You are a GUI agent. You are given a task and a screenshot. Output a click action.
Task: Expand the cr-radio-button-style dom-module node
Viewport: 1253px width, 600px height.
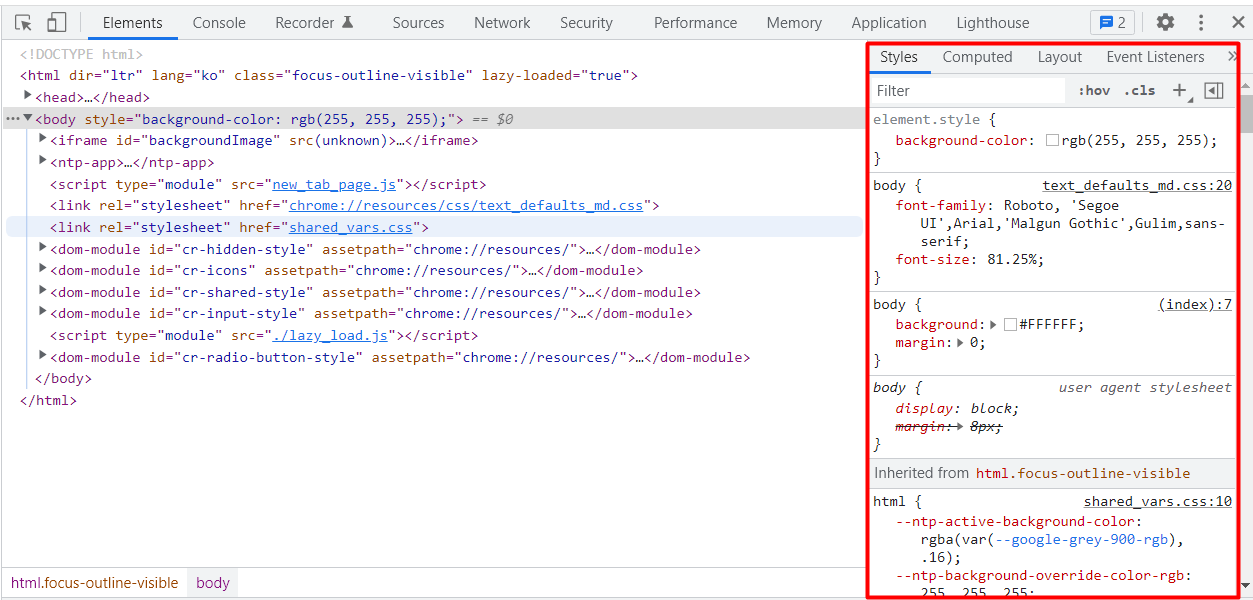point(43,356)
